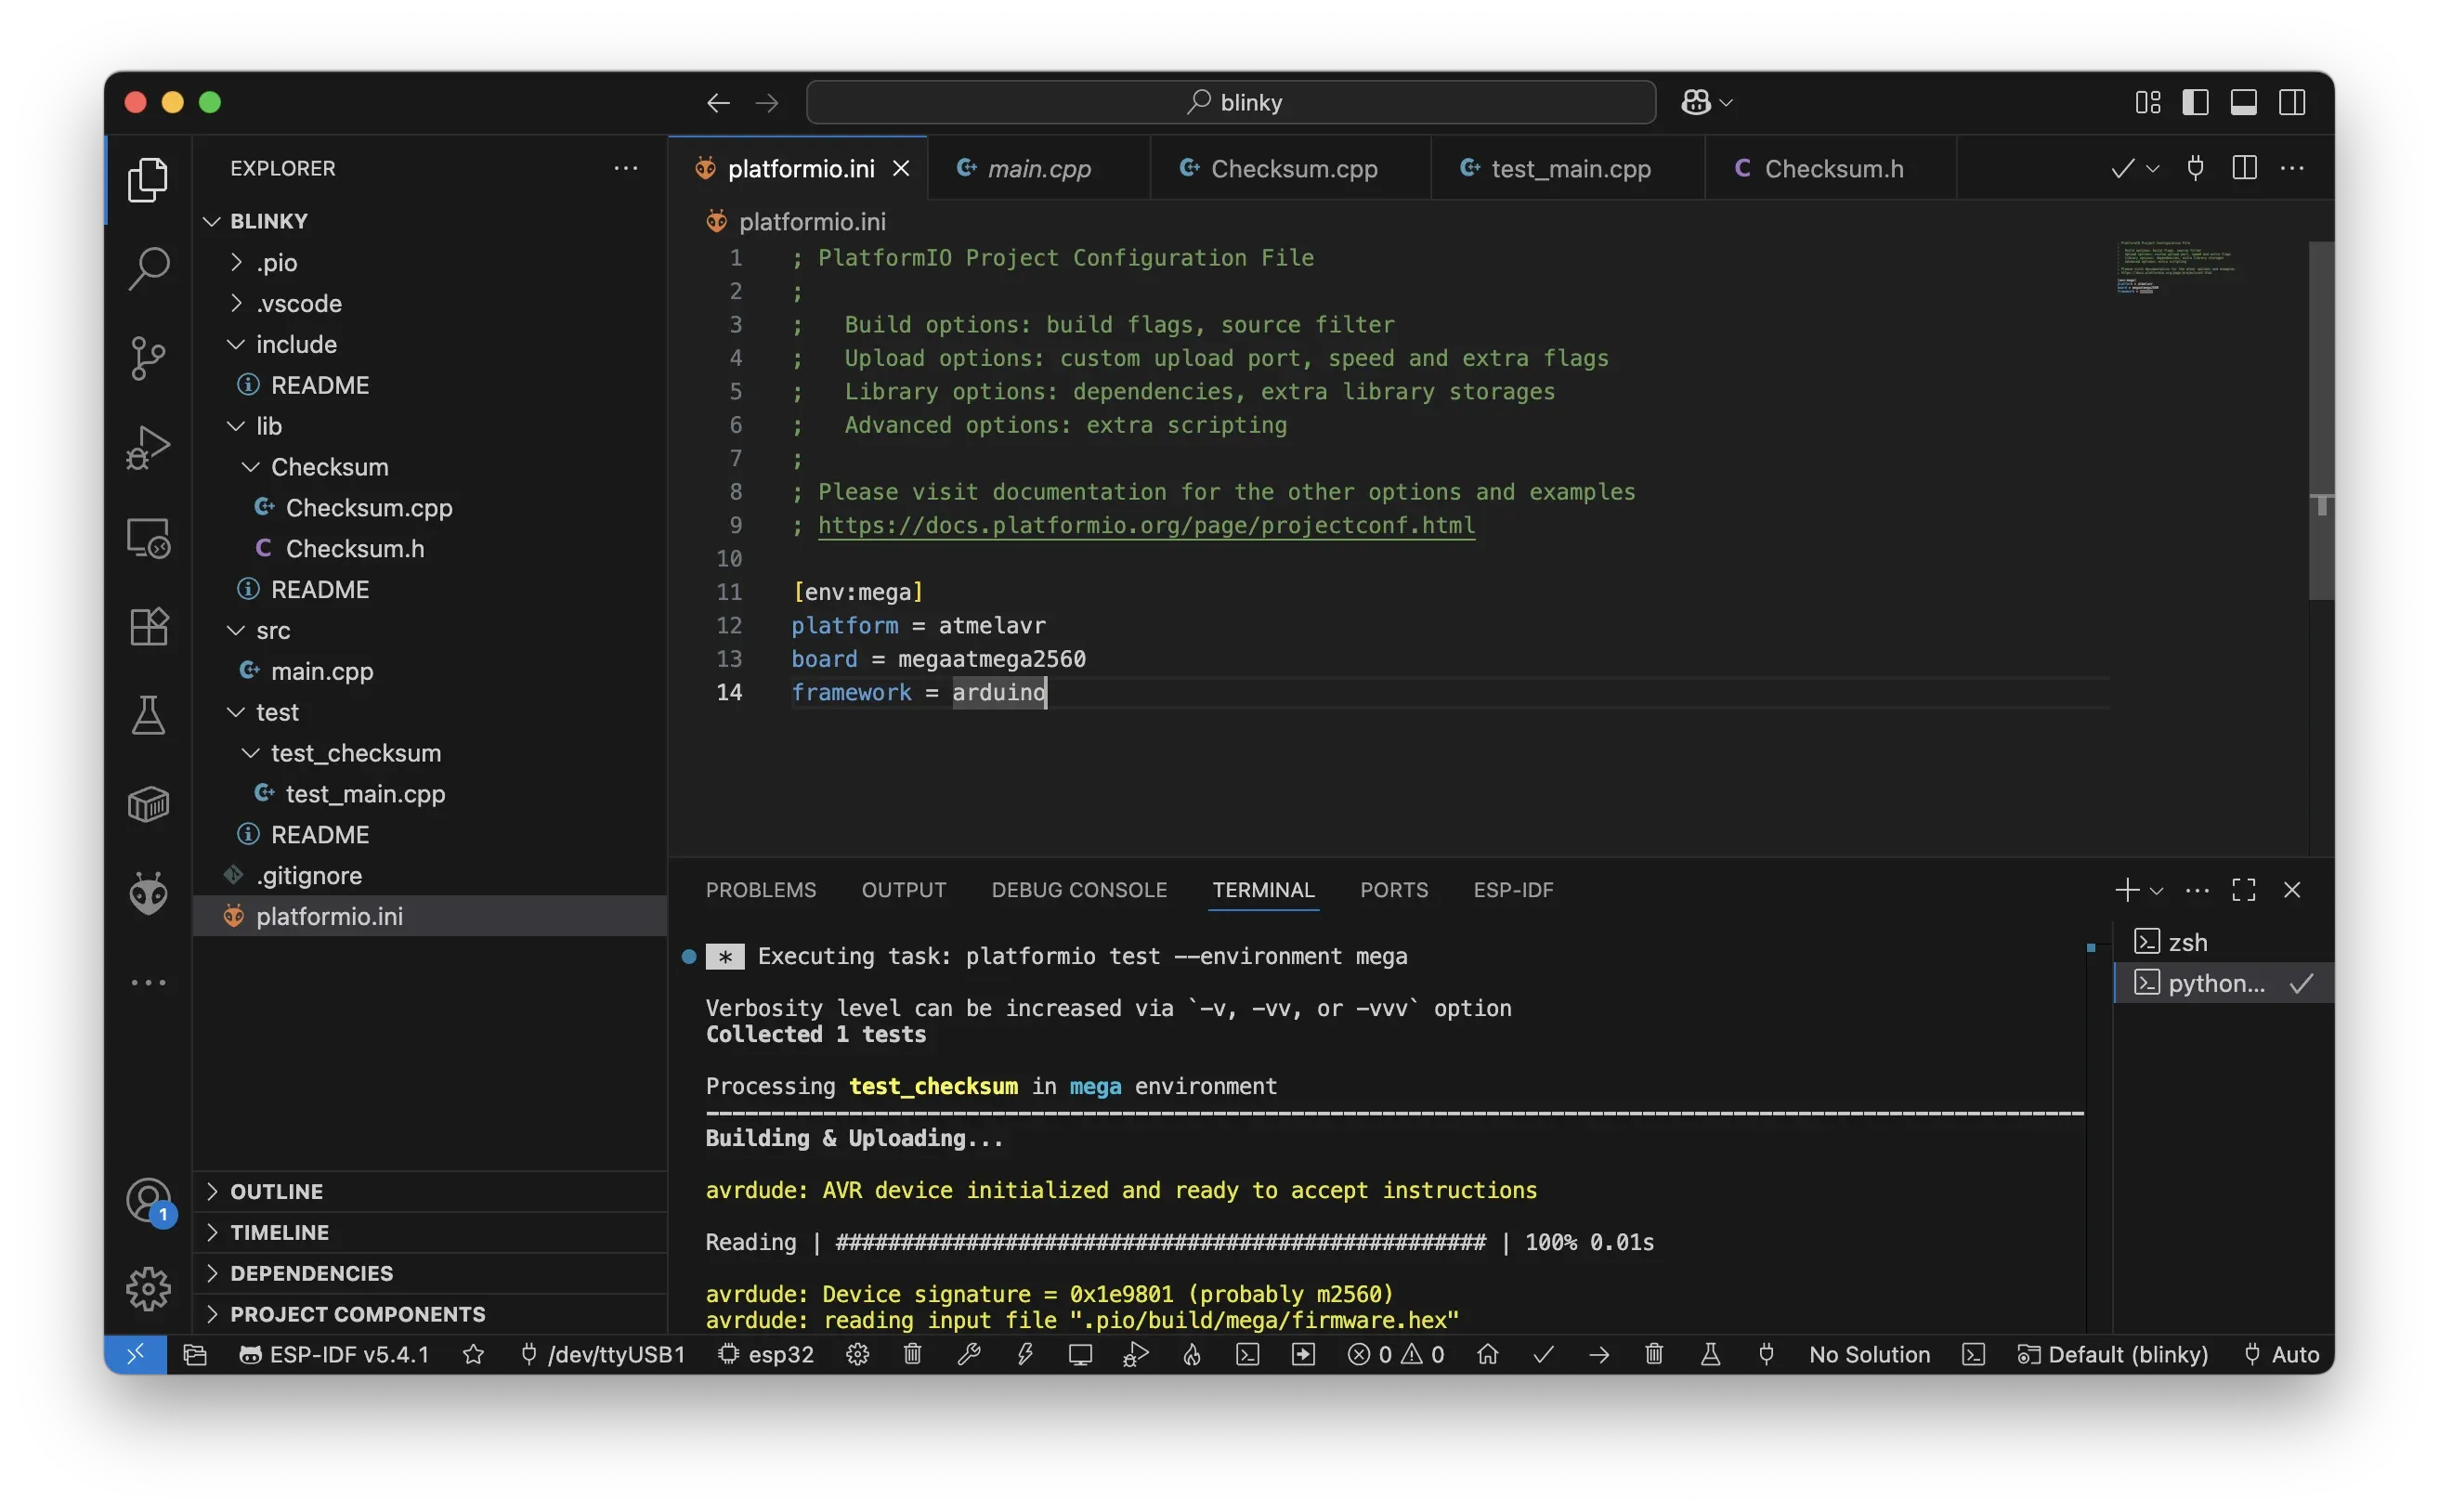Open the Run and Debug sidebar icon
The image size is (2439, 1512).
[x=148, y=447]
